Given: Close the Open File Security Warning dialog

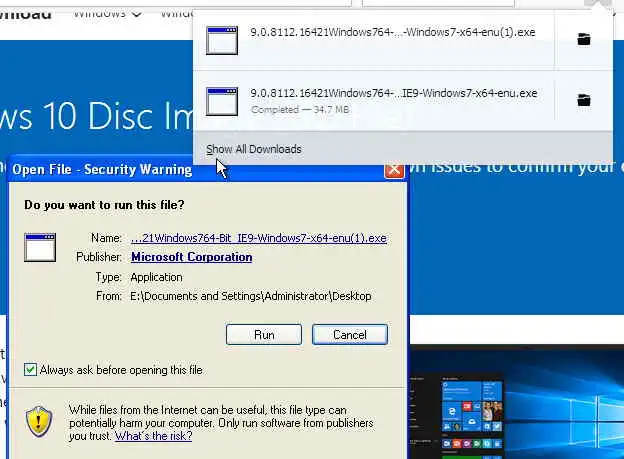Looking at the screenshot, I should pyautogui.click(x=394, y=170).
